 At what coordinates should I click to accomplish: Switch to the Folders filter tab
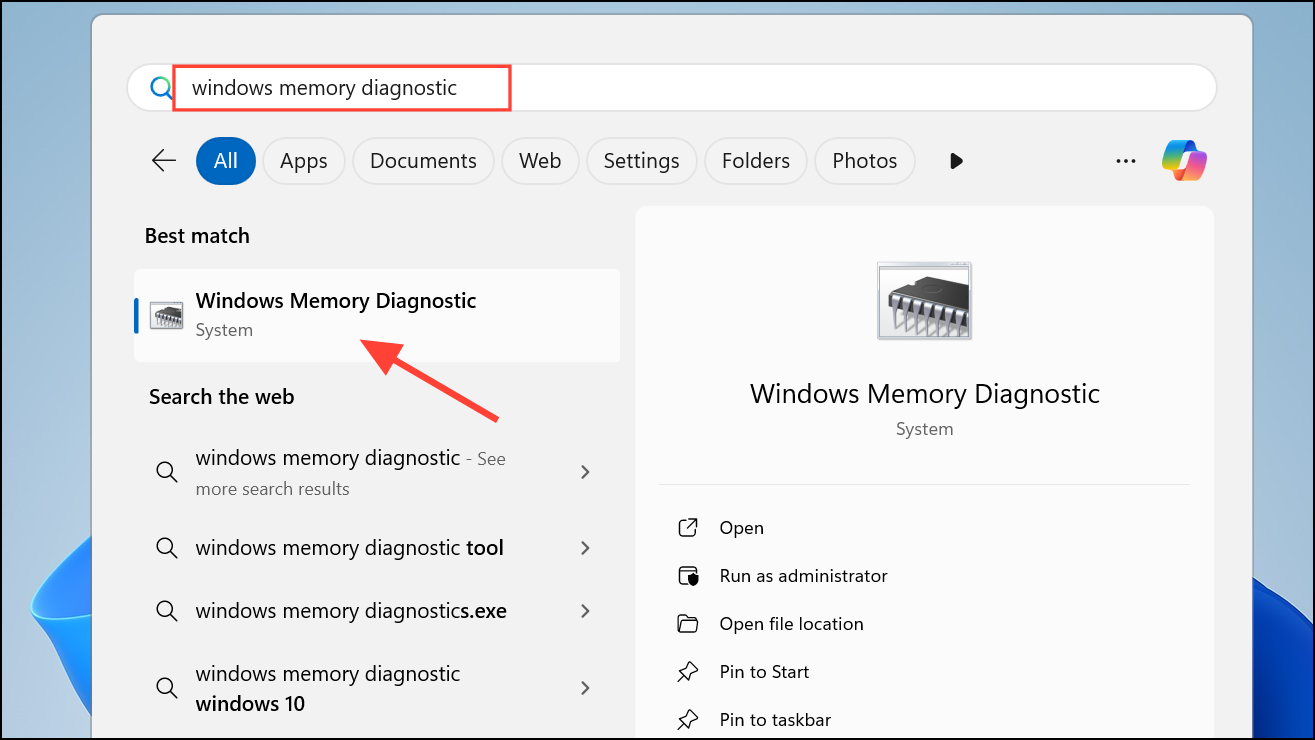click(x=755, y=161)
